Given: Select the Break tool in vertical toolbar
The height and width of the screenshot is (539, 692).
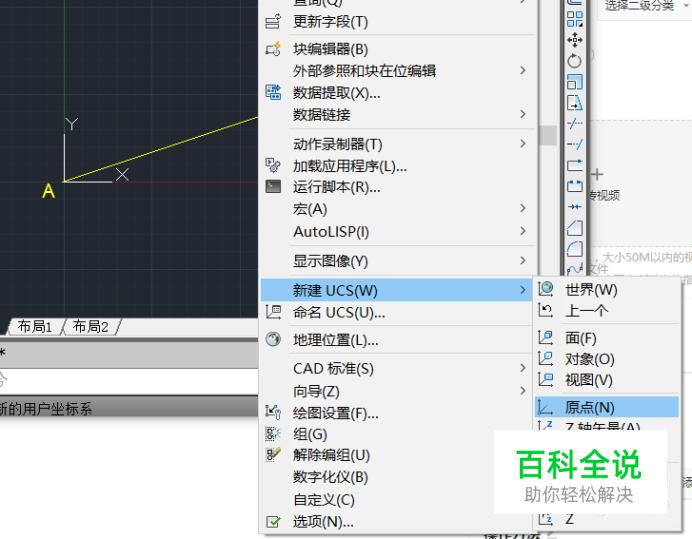Looking at the screenshot, I should coord(575,186).
